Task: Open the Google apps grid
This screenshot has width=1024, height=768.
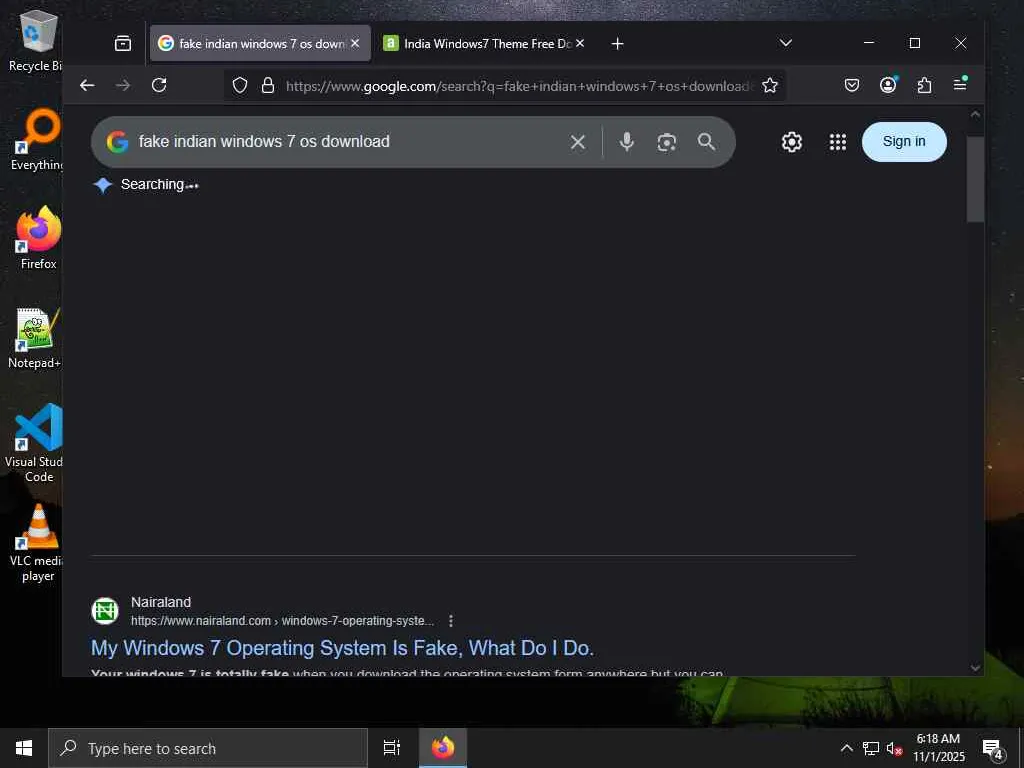Action: [838, 142]
